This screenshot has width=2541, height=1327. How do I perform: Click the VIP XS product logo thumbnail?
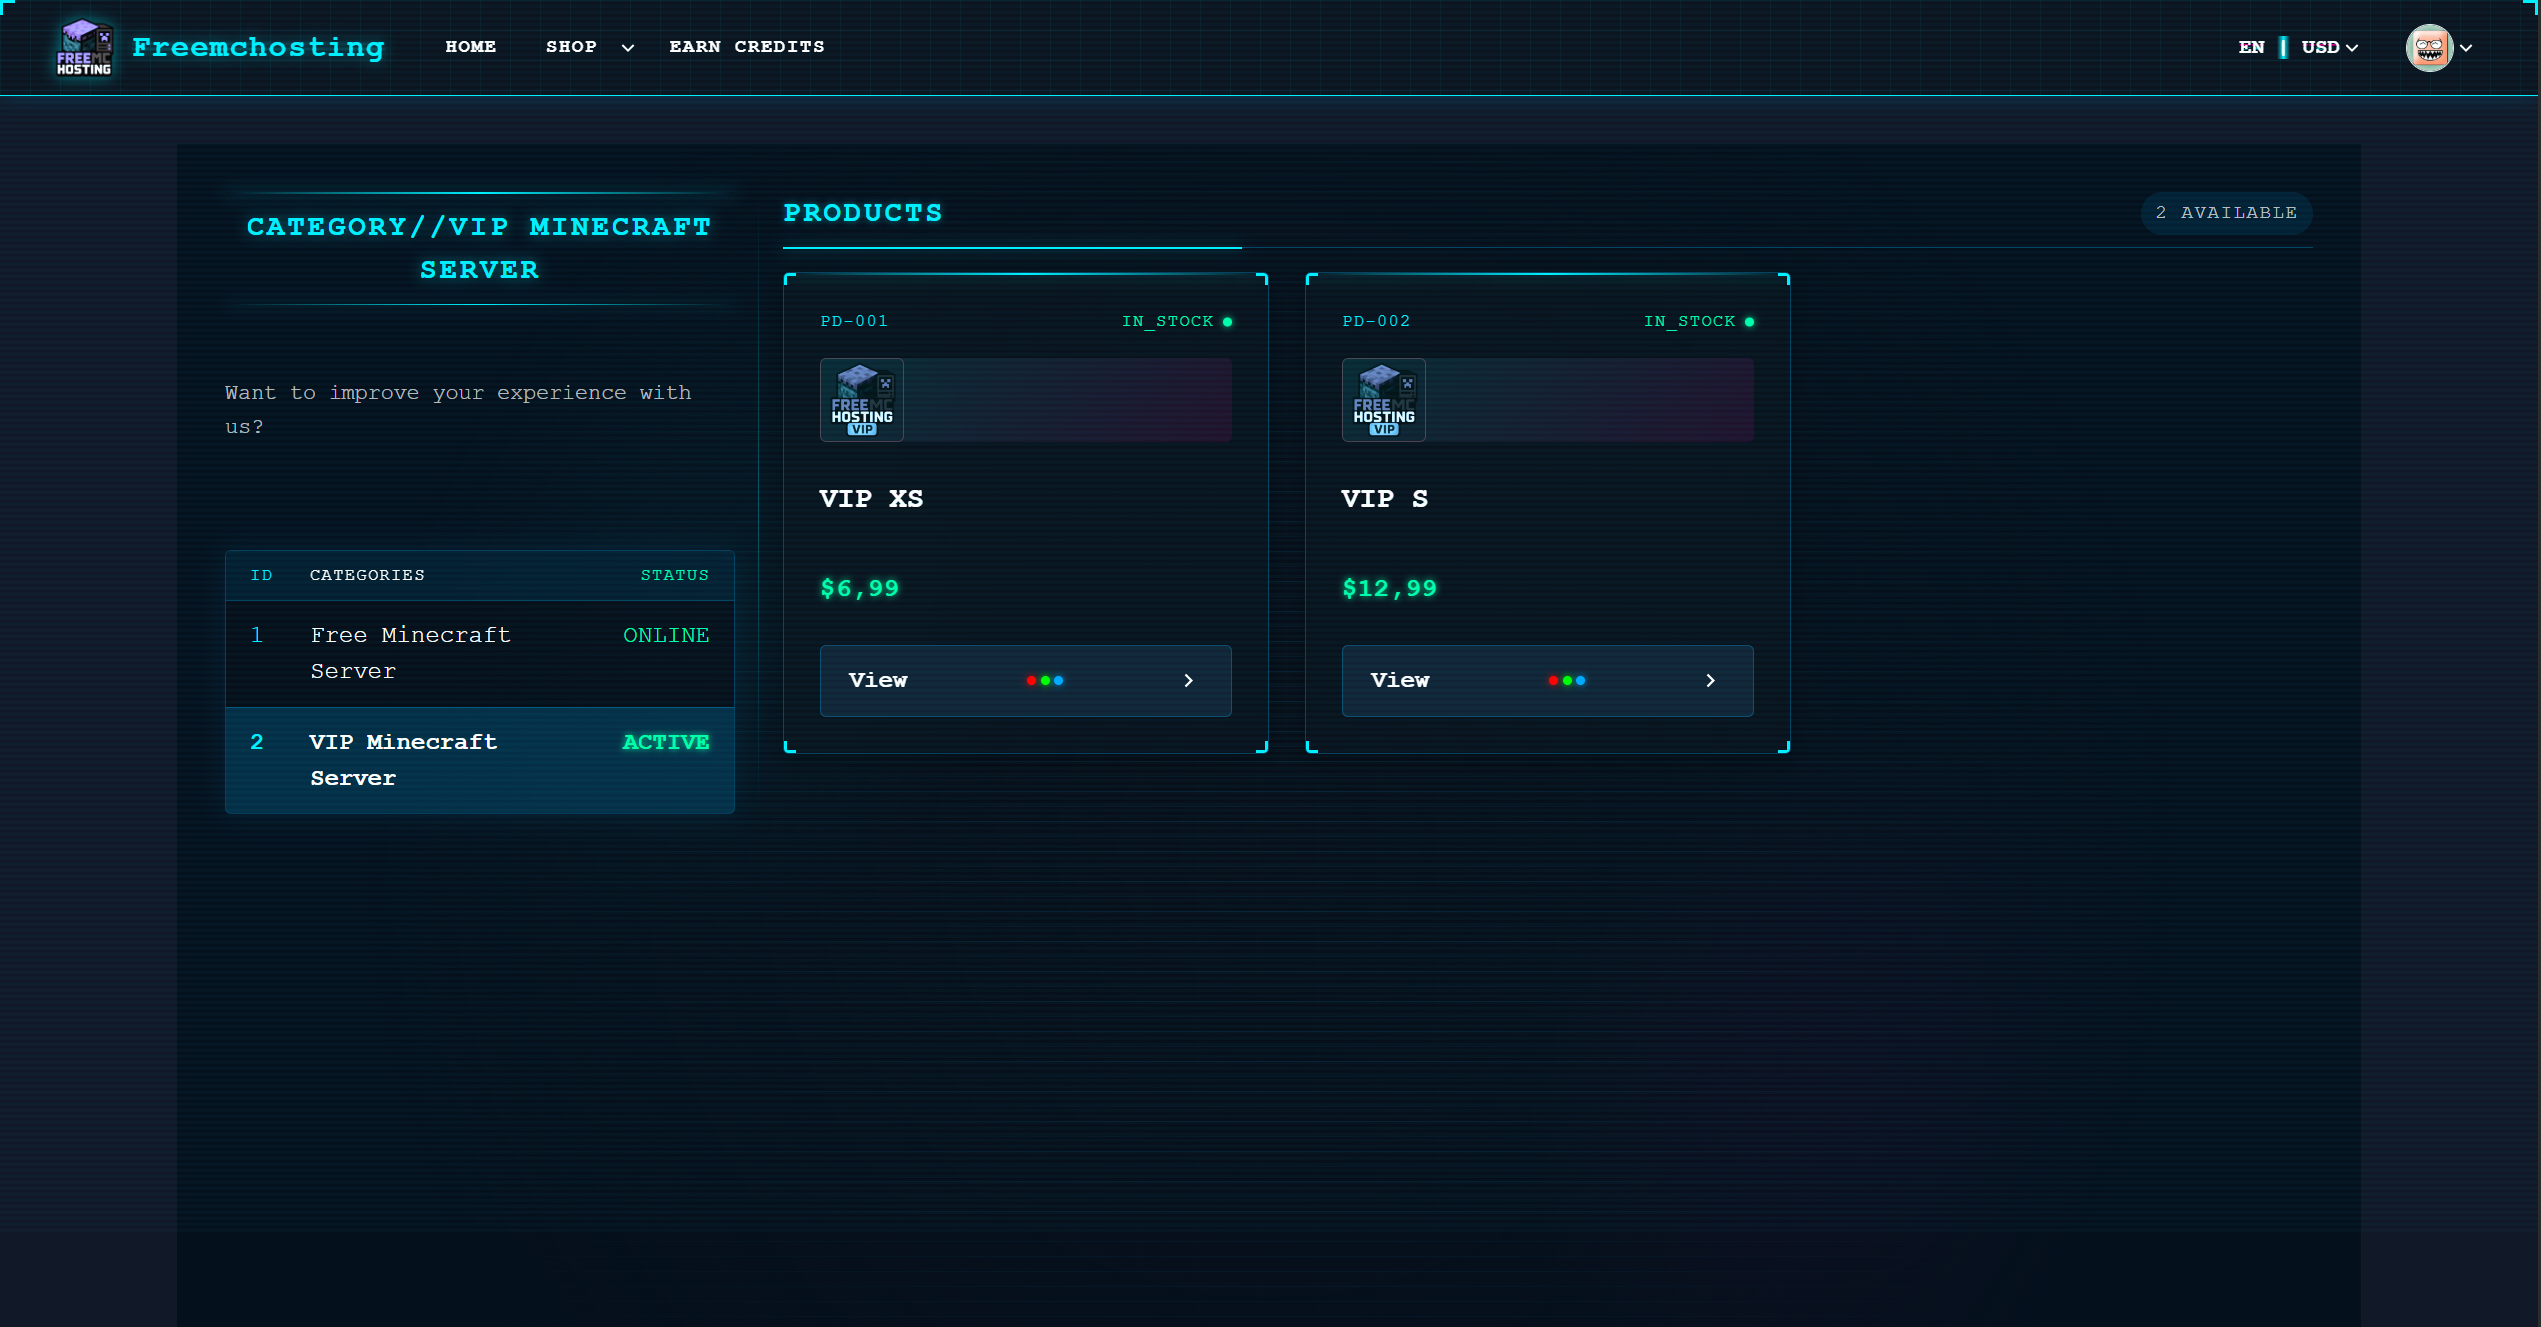(x=861, y=400)
